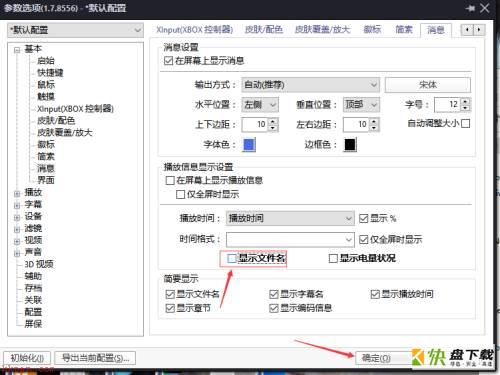Pick the blue 字体色 color swatch
Image resolution: width=500 pixels, height=375 pixels.
(249, 145)
